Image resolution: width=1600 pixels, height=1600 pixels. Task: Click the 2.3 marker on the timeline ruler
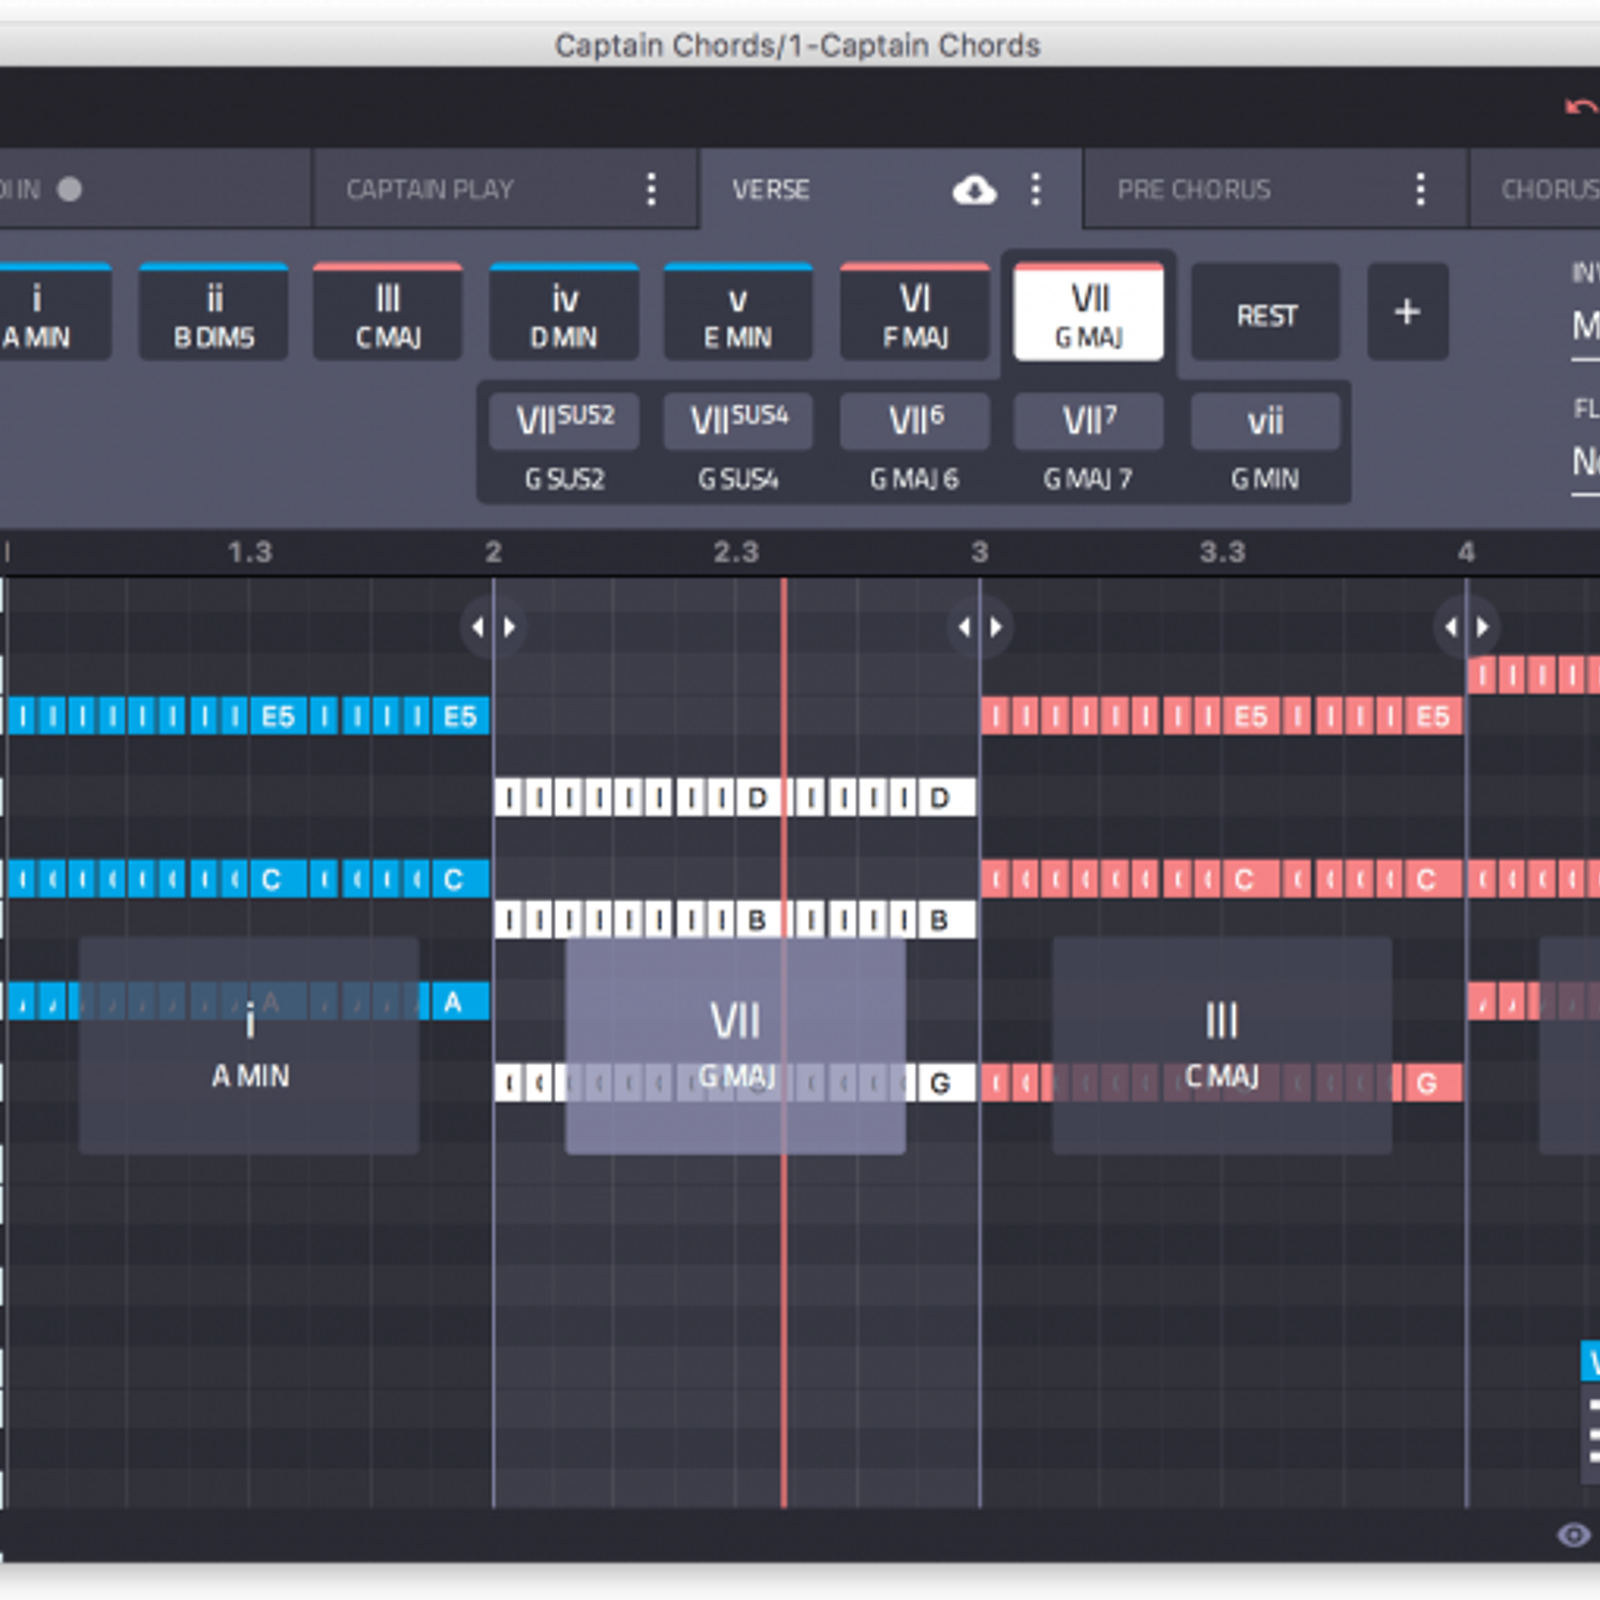[736, 552]
